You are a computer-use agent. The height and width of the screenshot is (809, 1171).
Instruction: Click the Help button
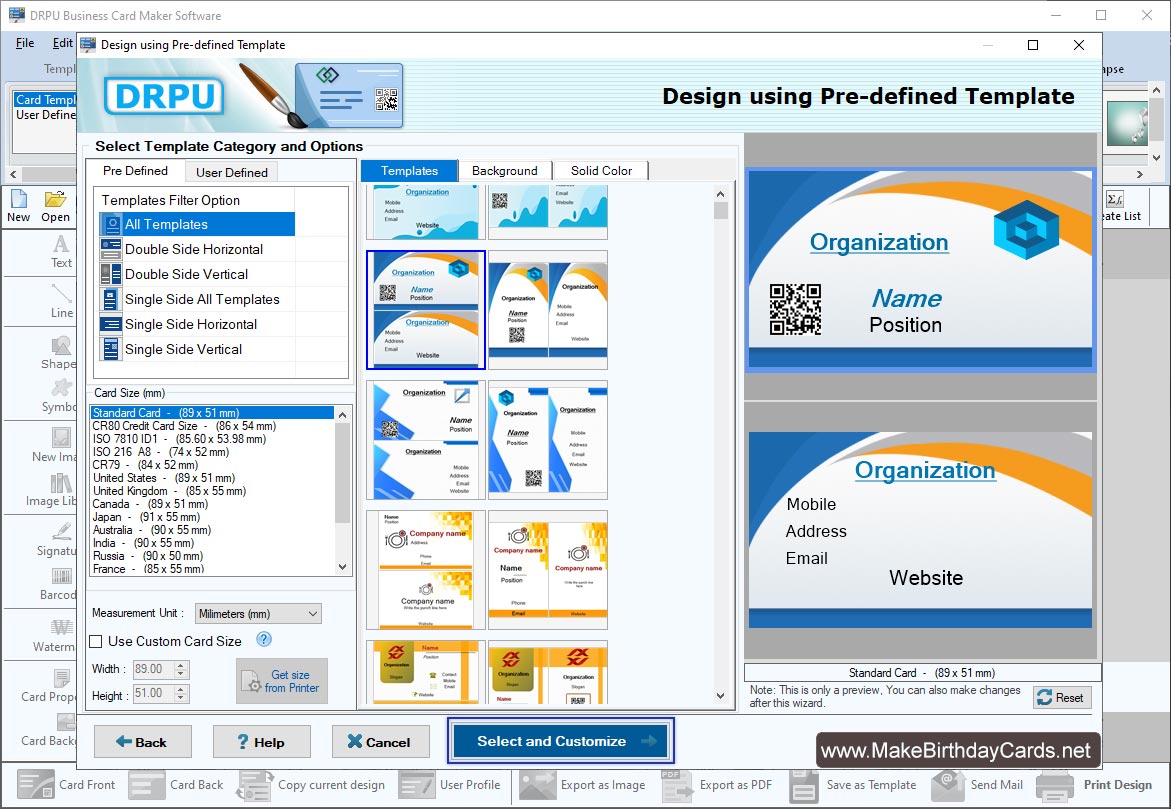(261, 742)
